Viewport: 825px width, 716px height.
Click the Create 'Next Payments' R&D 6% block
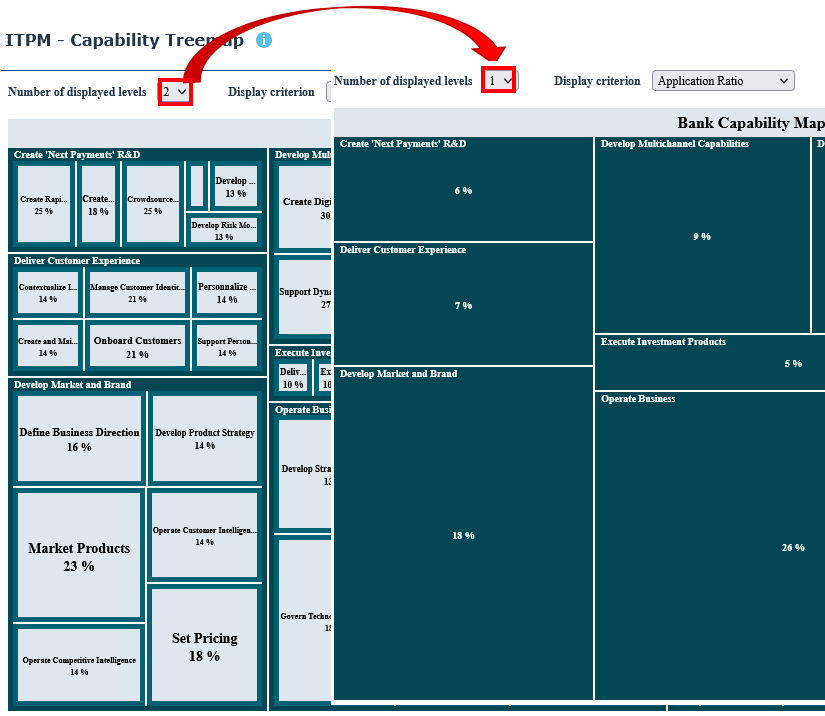(463, 190)
